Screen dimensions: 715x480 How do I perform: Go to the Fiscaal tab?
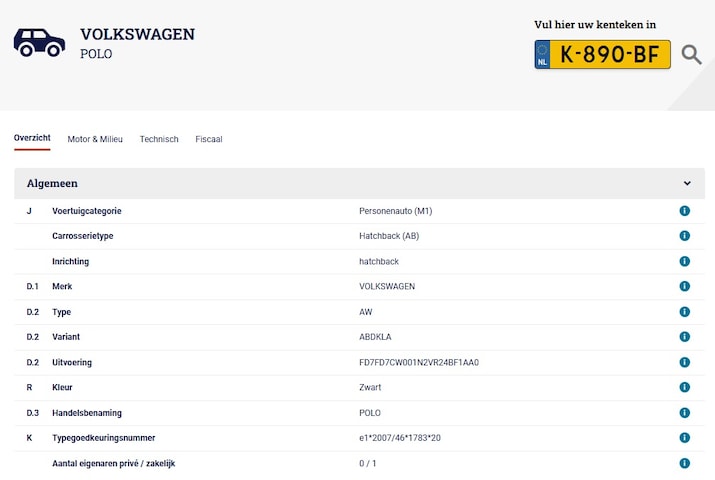pyautogui.click(x=209, y=139)
